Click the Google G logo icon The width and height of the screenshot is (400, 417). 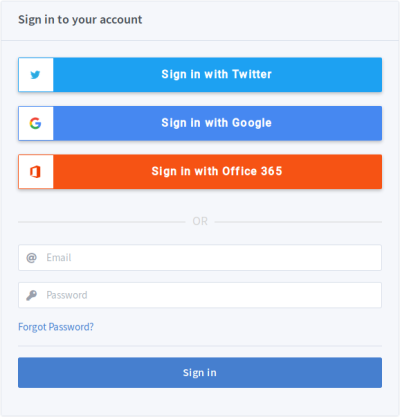click(x=35, y=123)
